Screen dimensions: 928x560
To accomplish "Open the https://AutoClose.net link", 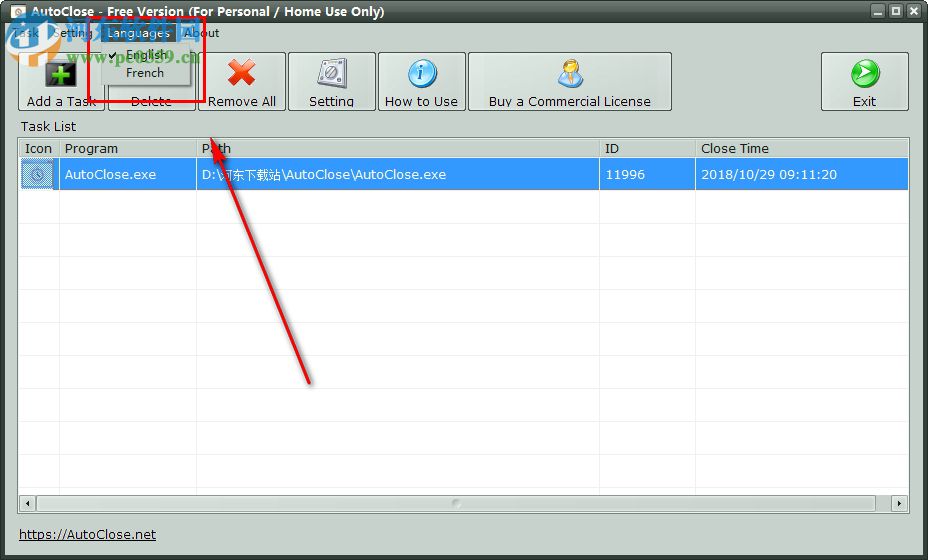I will (88, 535).
